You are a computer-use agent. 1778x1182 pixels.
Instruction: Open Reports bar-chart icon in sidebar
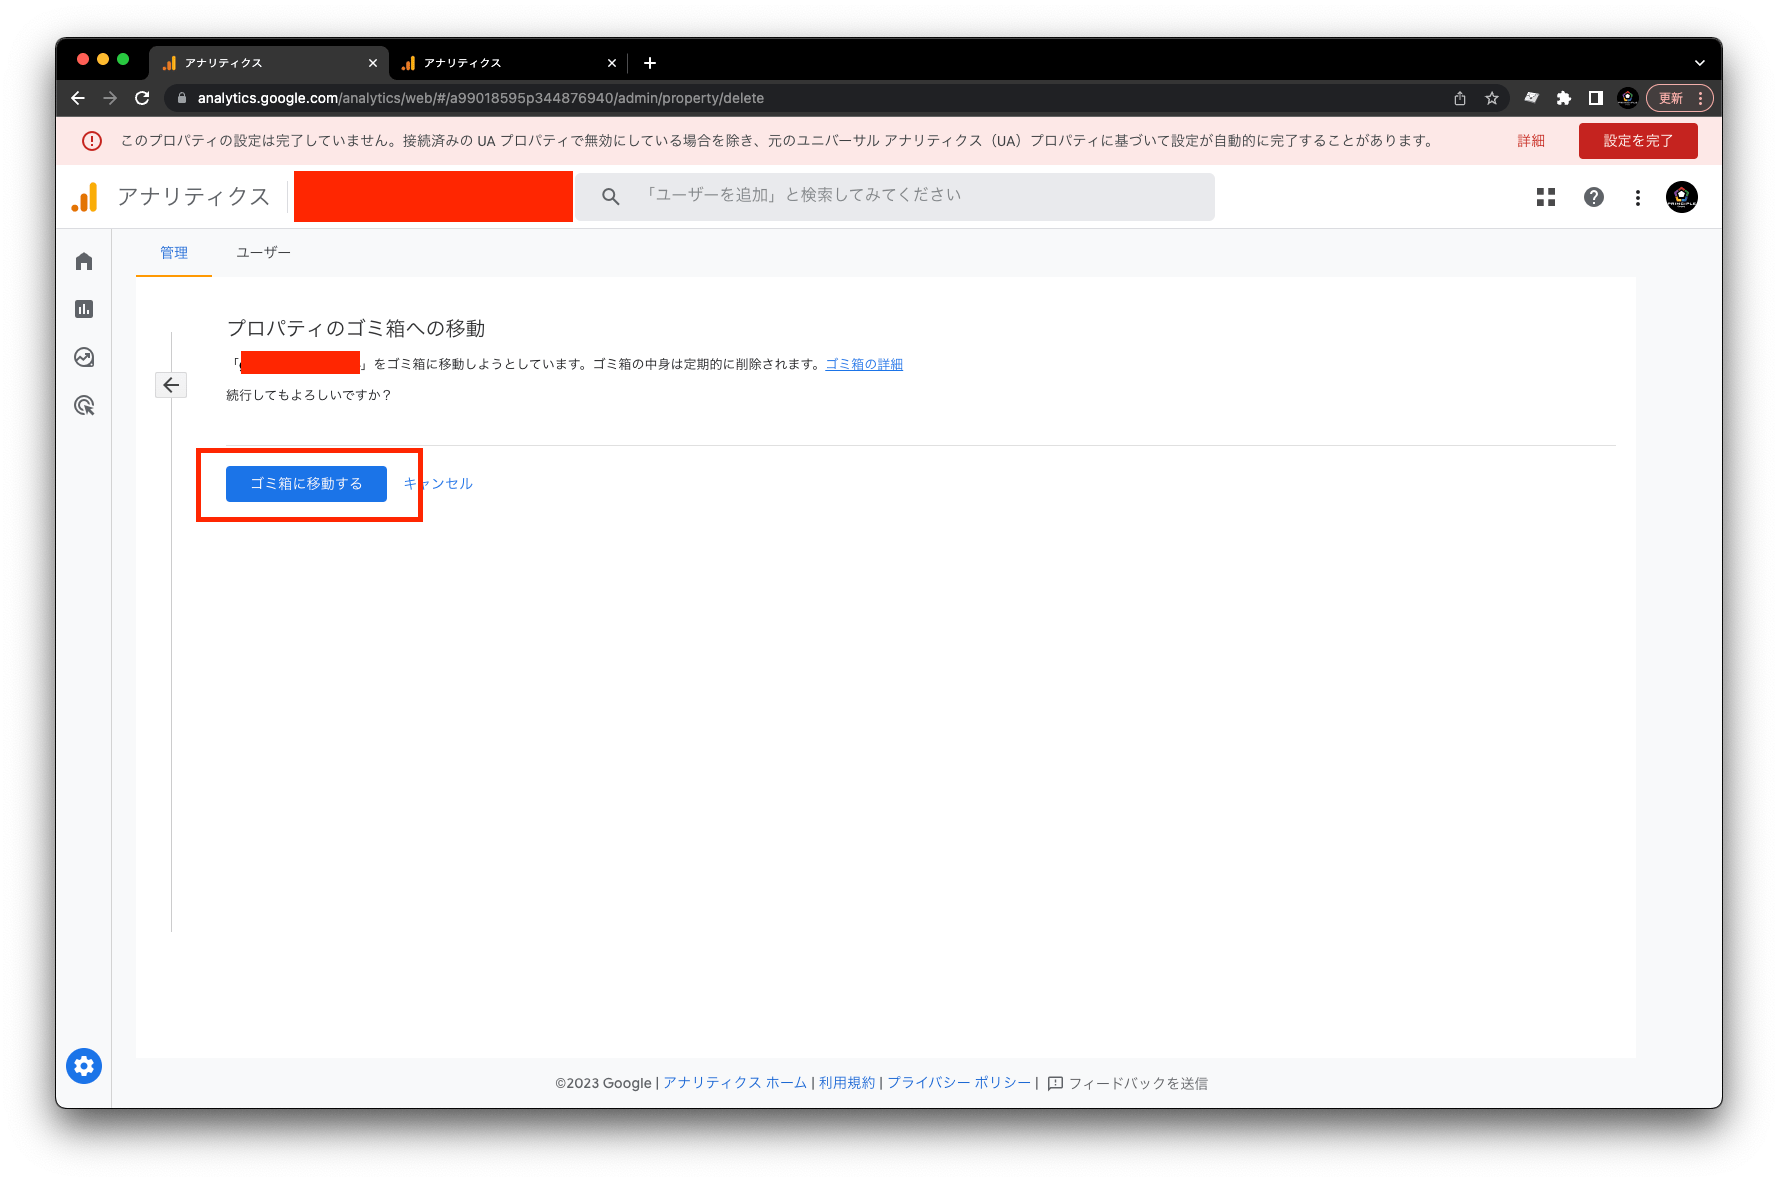click(x=84, y=309)
